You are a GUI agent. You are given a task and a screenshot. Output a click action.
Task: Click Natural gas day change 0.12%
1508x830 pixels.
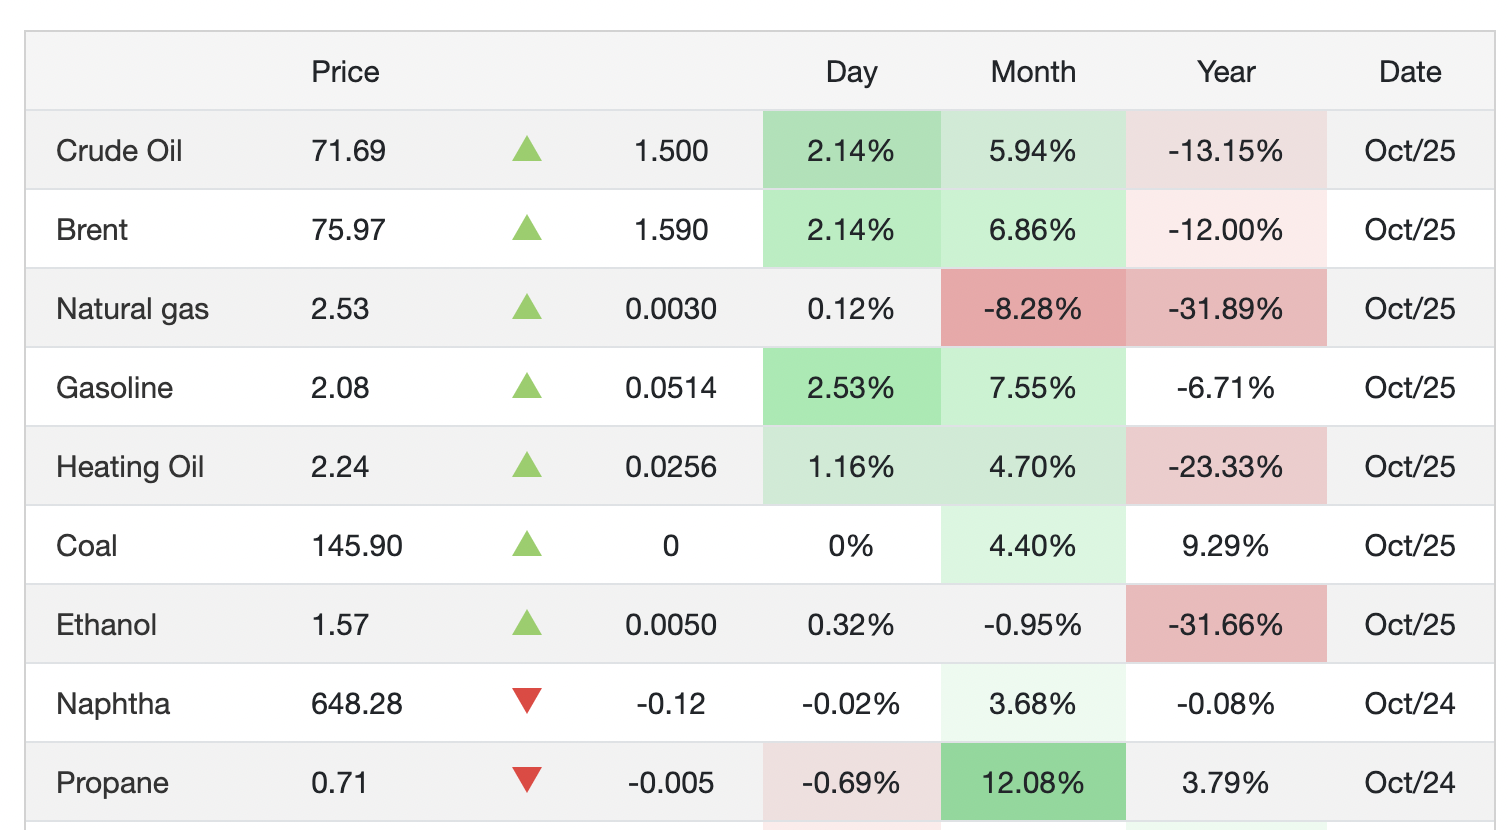pos(851,309)
